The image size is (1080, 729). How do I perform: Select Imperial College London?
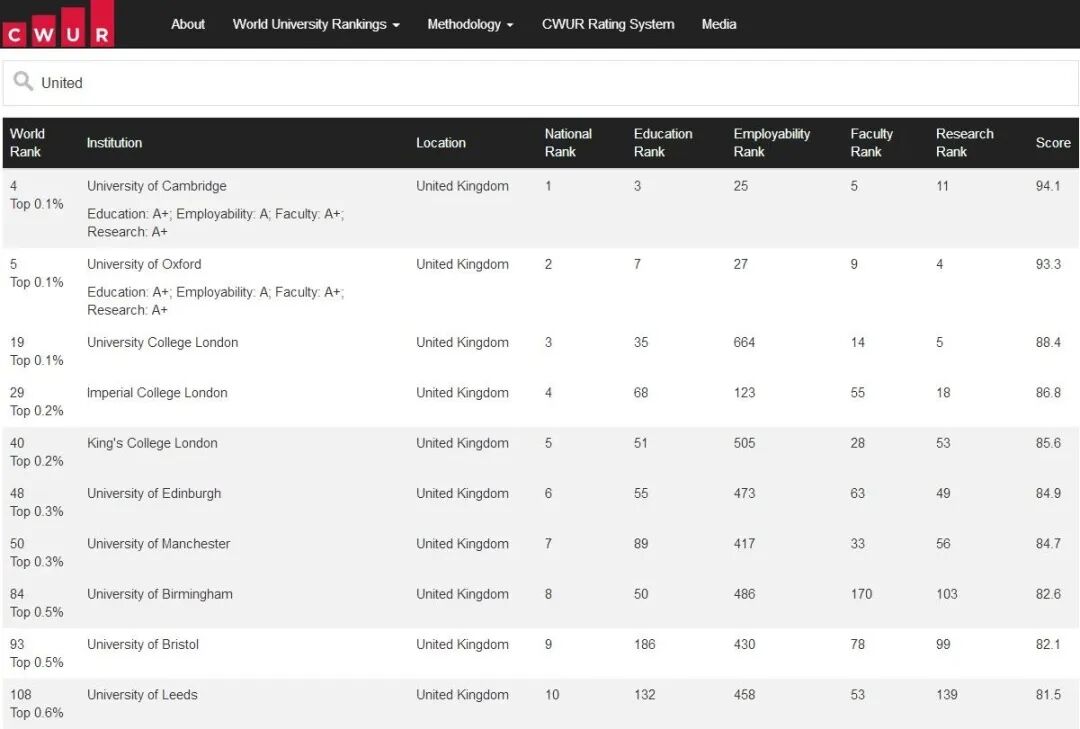click(157, 393)
